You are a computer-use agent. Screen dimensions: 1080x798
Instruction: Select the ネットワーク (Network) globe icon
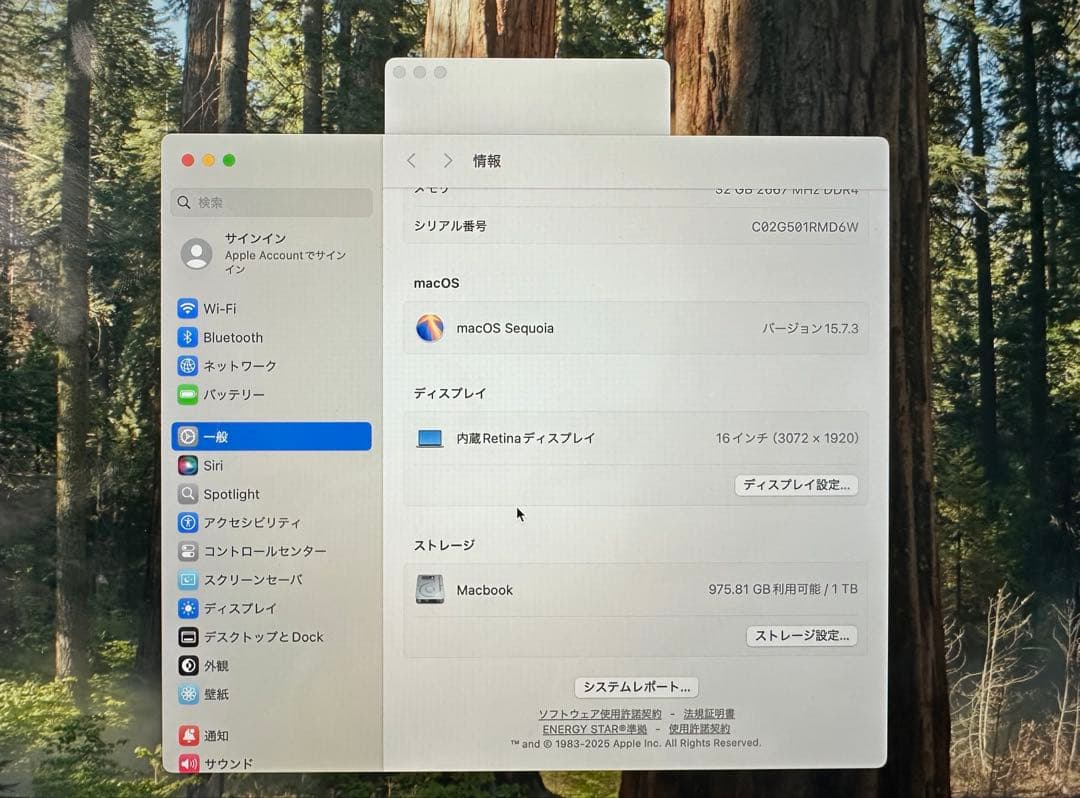(x=190, y=366)
